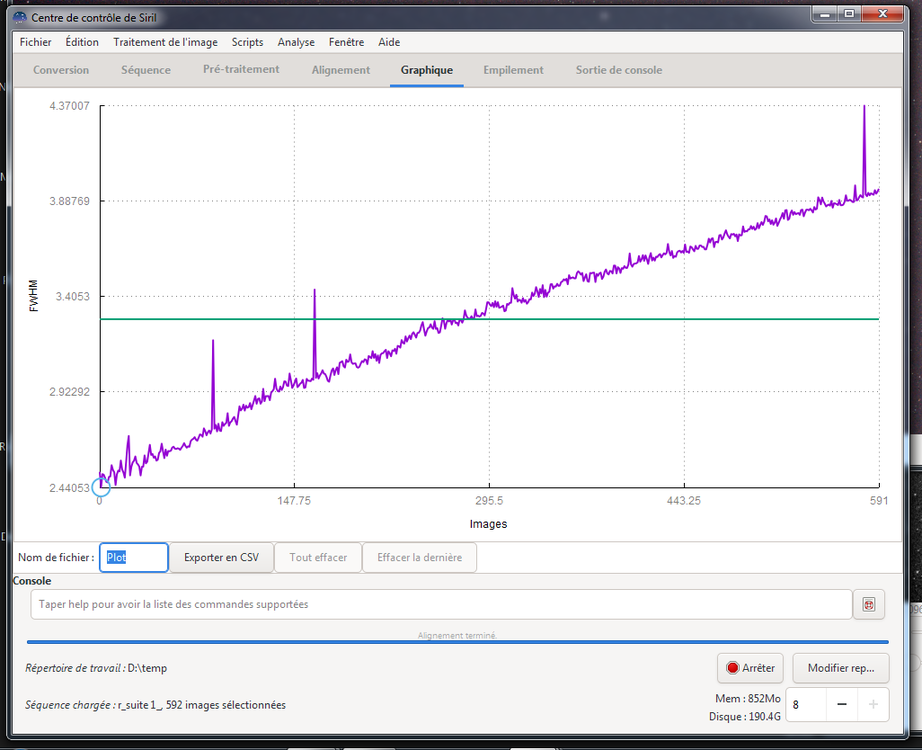The image size is (922, 750).
Task: Click the Mem : 852Mo indicator
Action: coord(747,699)
